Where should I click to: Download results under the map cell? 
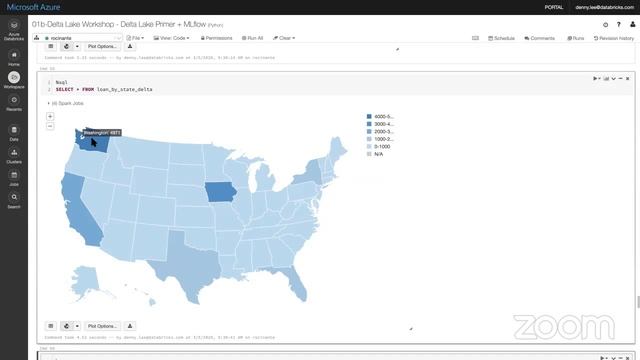point(130,326)
